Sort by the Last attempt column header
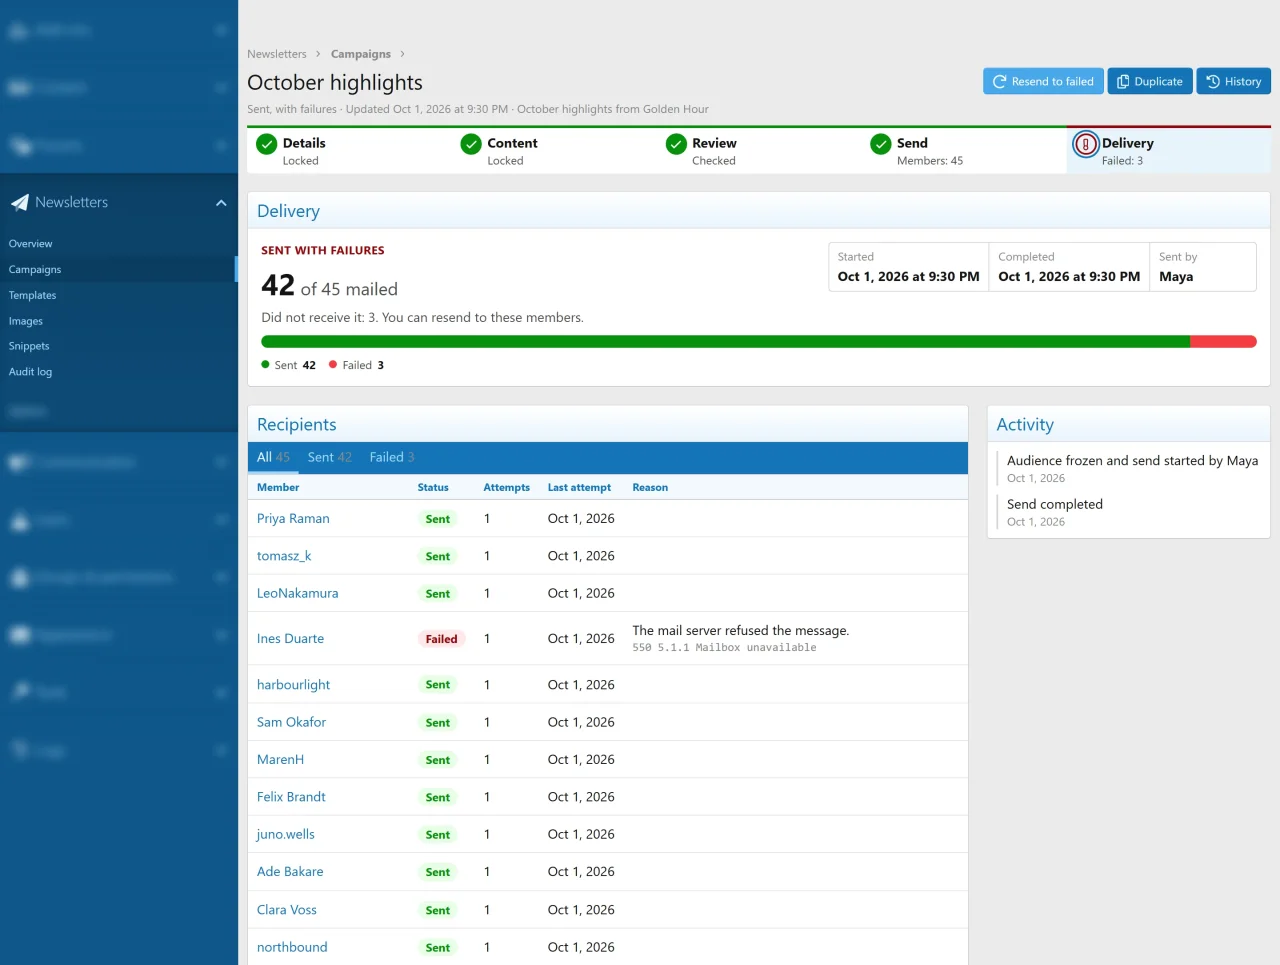This screenshot has width=1280, height=965. coord(579,488)
